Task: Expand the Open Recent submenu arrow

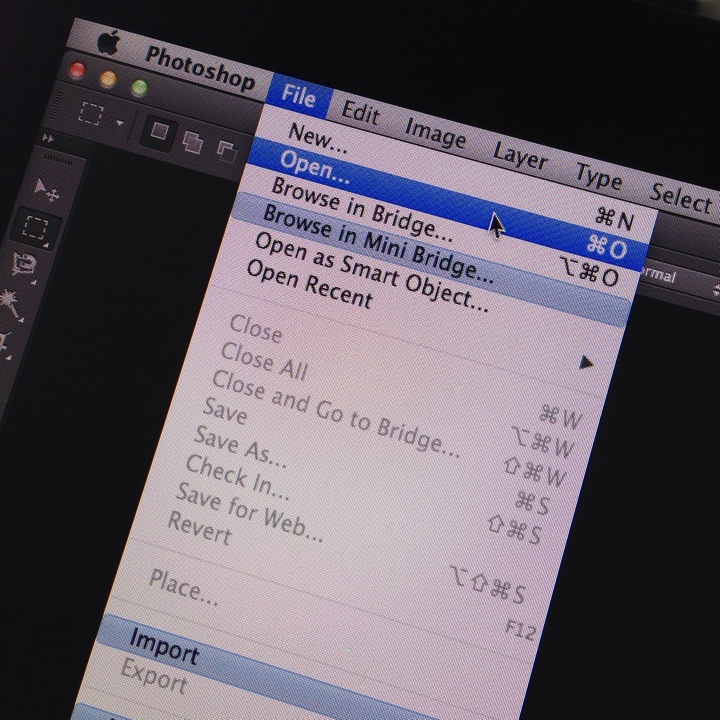Action: pyautogui.click(x=587, y=362)
